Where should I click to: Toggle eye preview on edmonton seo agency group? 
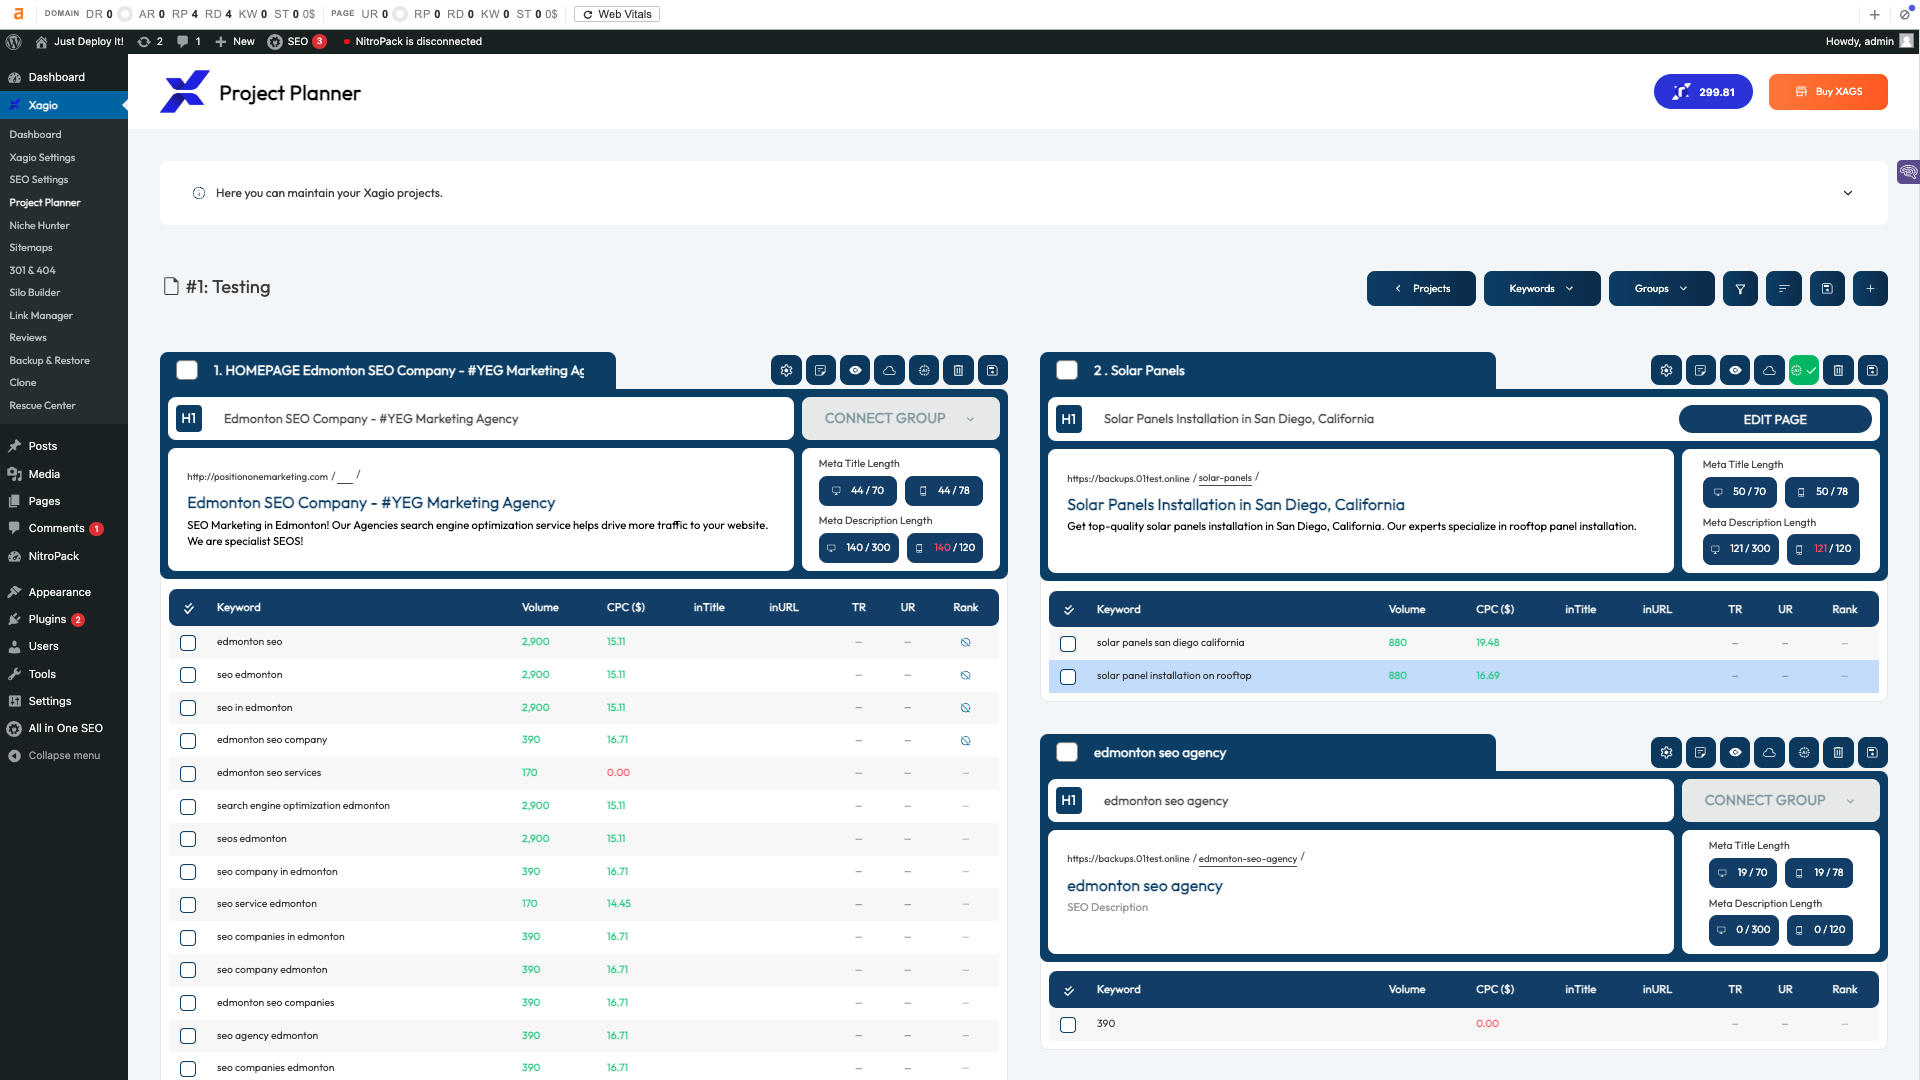pyautogui.click(x=1735, y=752)
